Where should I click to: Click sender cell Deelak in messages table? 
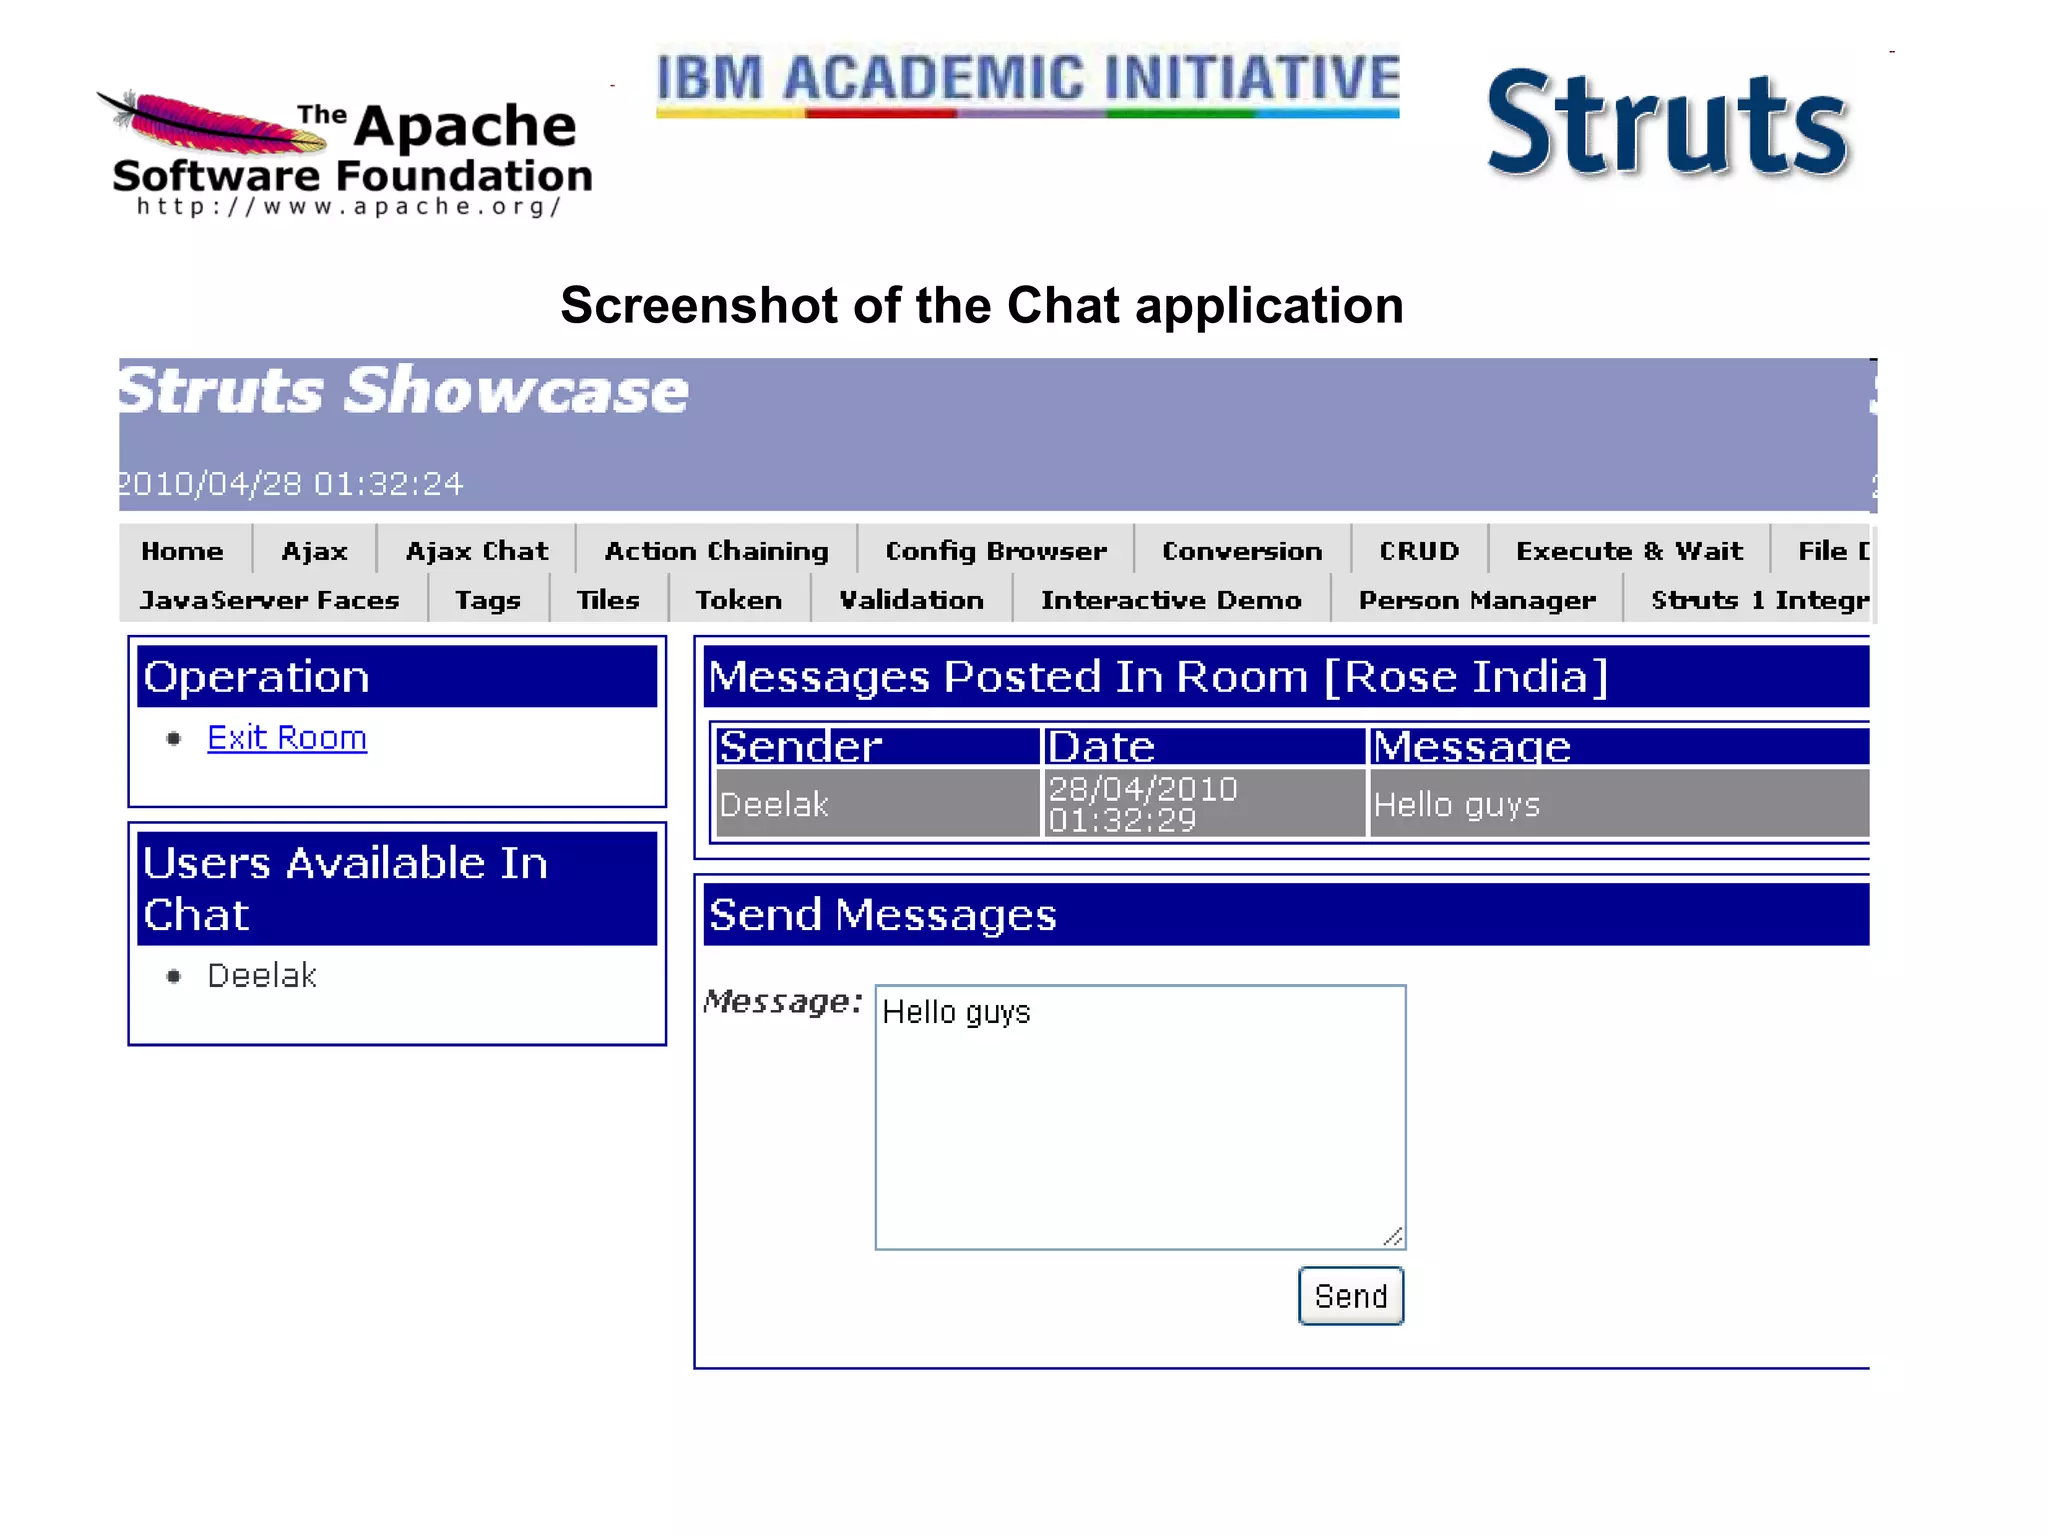coord(878,803)
